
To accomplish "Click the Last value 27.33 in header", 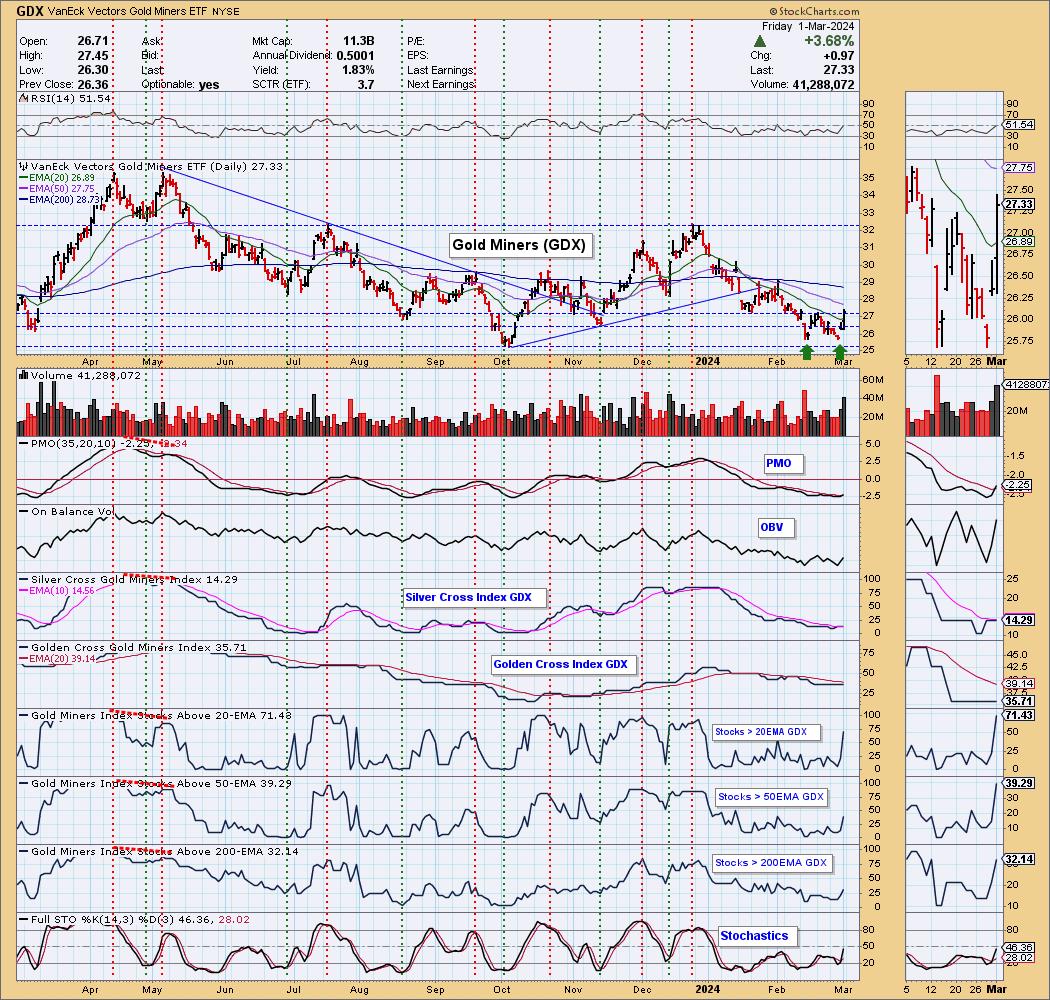I will [x=840, y=70].
